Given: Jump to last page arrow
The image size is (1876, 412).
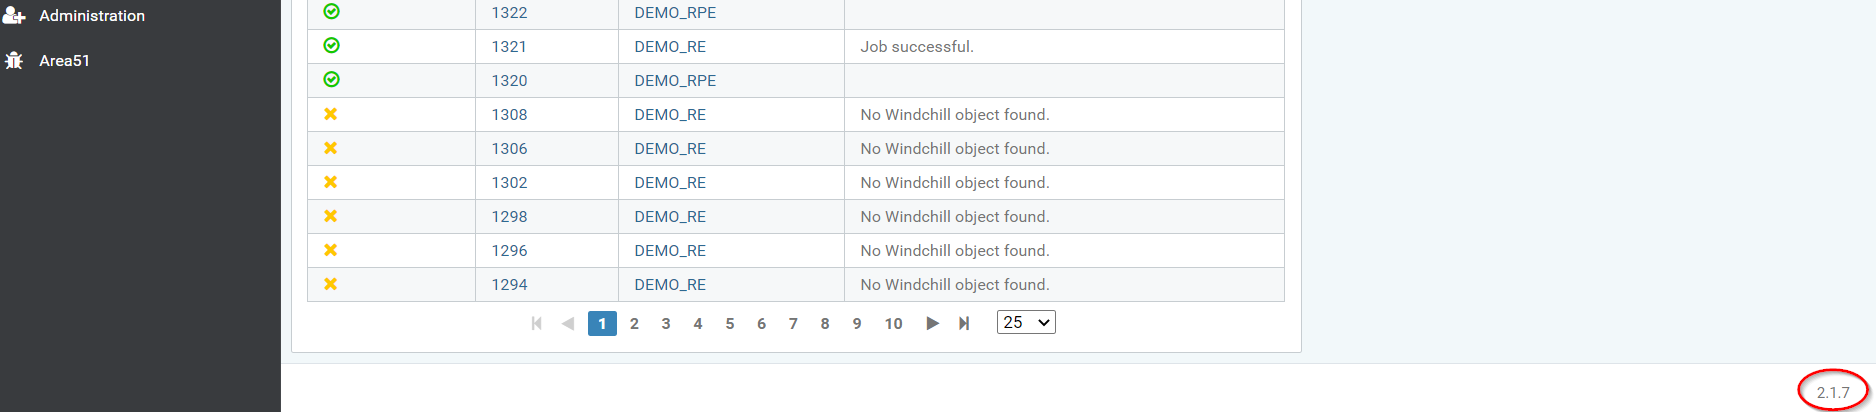Looking at the screenshot, I should [964, 323].
